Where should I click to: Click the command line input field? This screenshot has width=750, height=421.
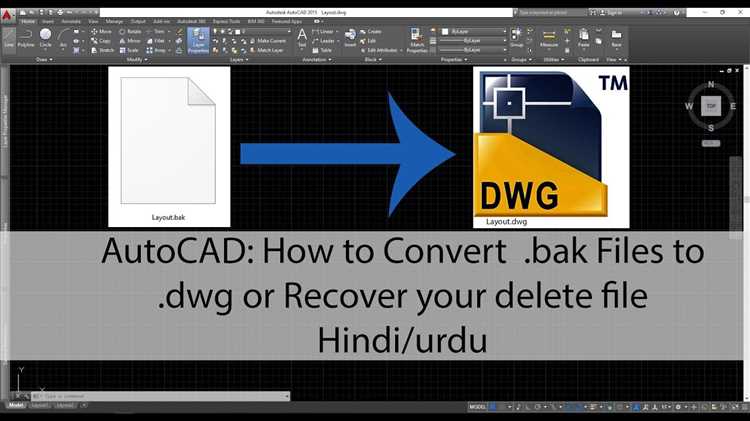[x=160, y=396]
